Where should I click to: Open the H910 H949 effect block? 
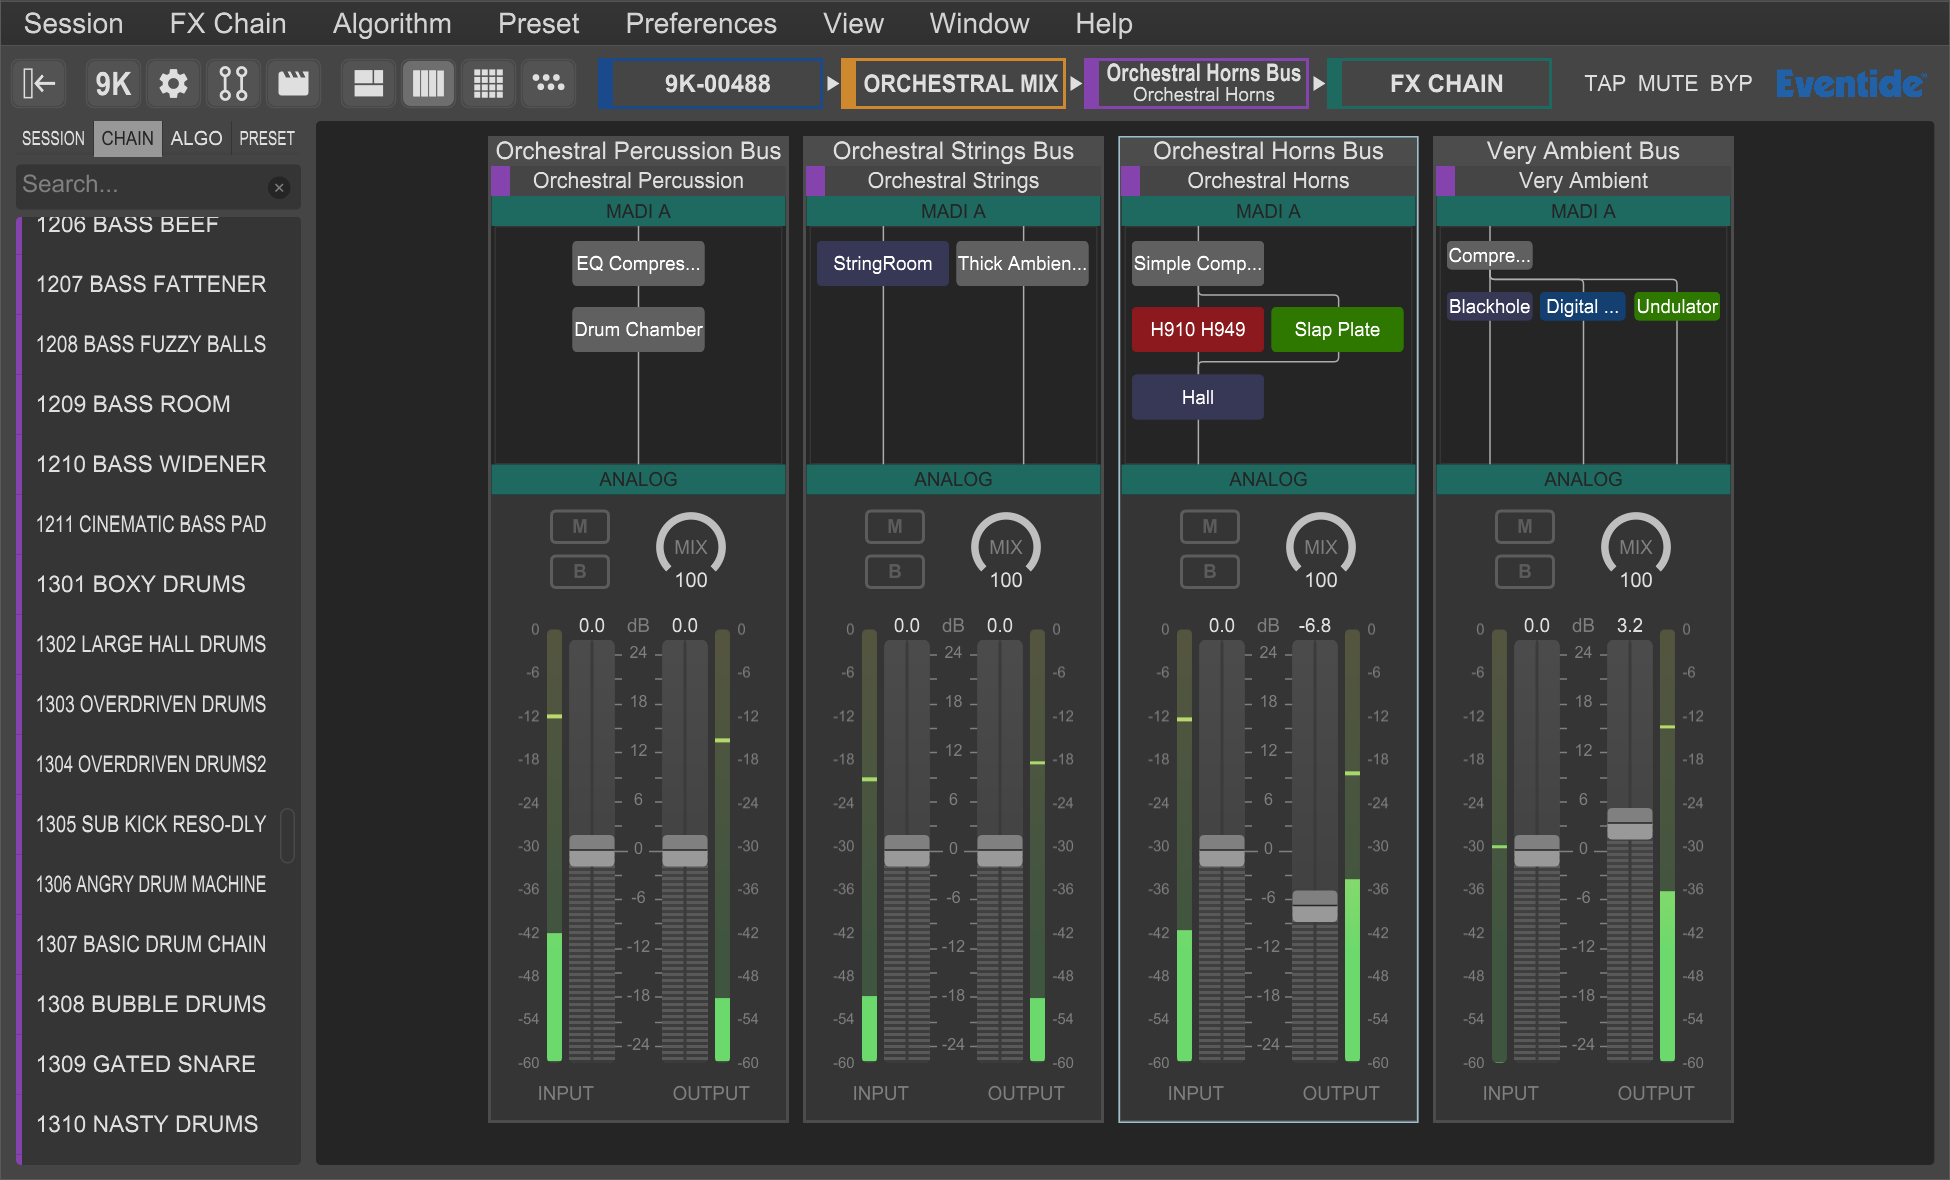pos(1197,329)
